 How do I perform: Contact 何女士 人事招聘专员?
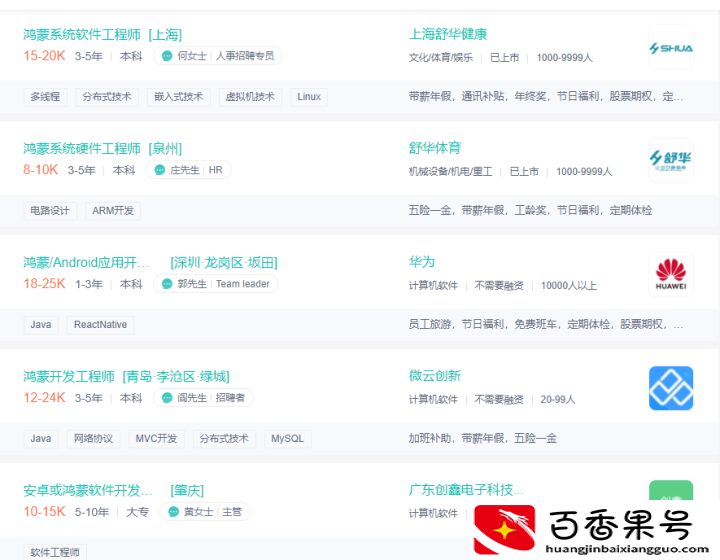tap(218, 56)
